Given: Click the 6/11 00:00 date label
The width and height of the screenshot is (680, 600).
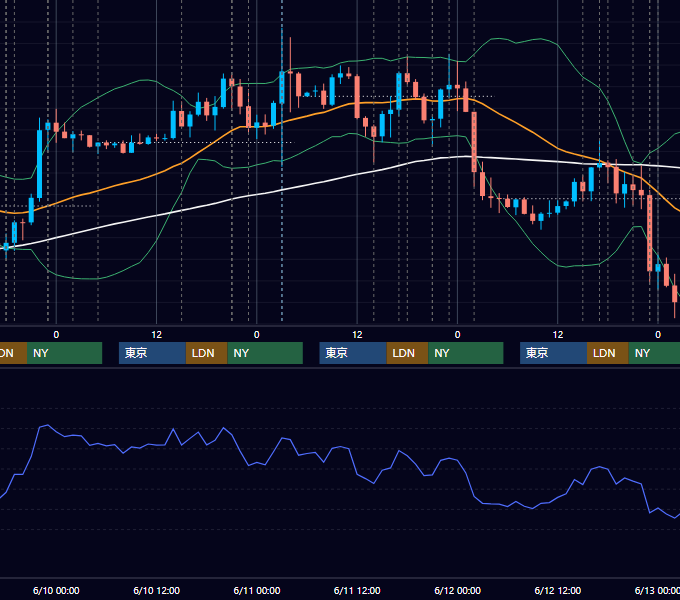Looking at the screenshot, I should (x=257, y=590).
